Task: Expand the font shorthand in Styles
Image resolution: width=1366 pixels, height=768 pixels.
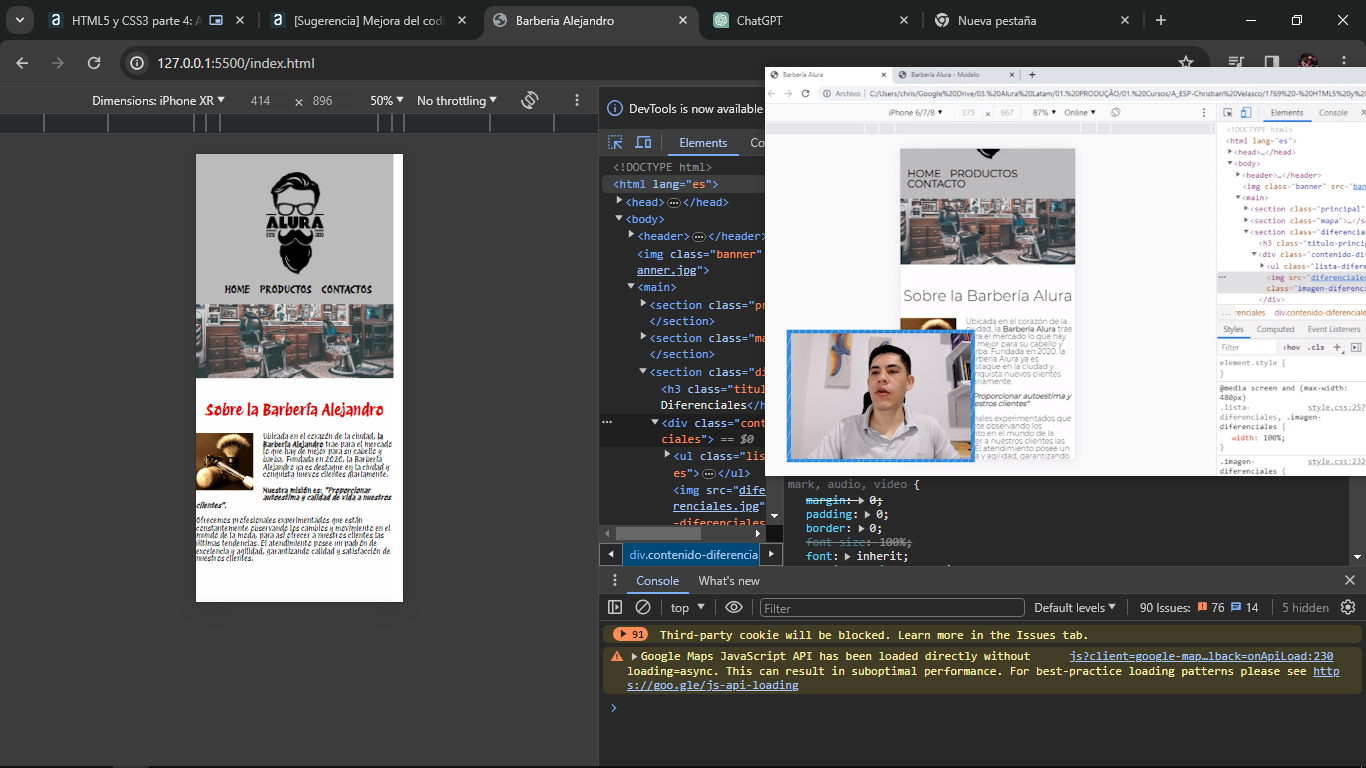Action: tap(846, 556)
